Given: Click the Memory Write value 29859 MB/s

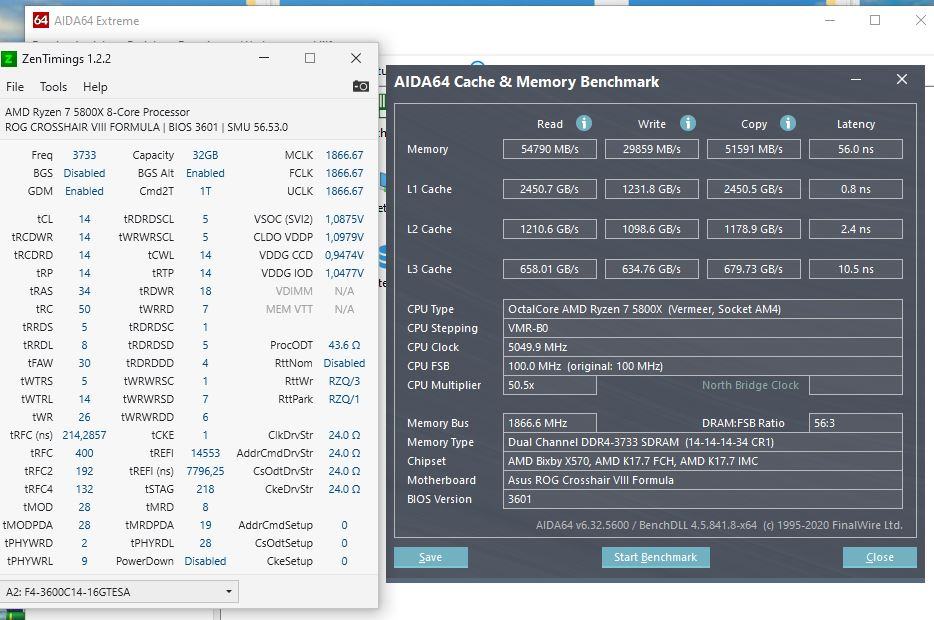Looking at the screenshot, I should (652, 149).
